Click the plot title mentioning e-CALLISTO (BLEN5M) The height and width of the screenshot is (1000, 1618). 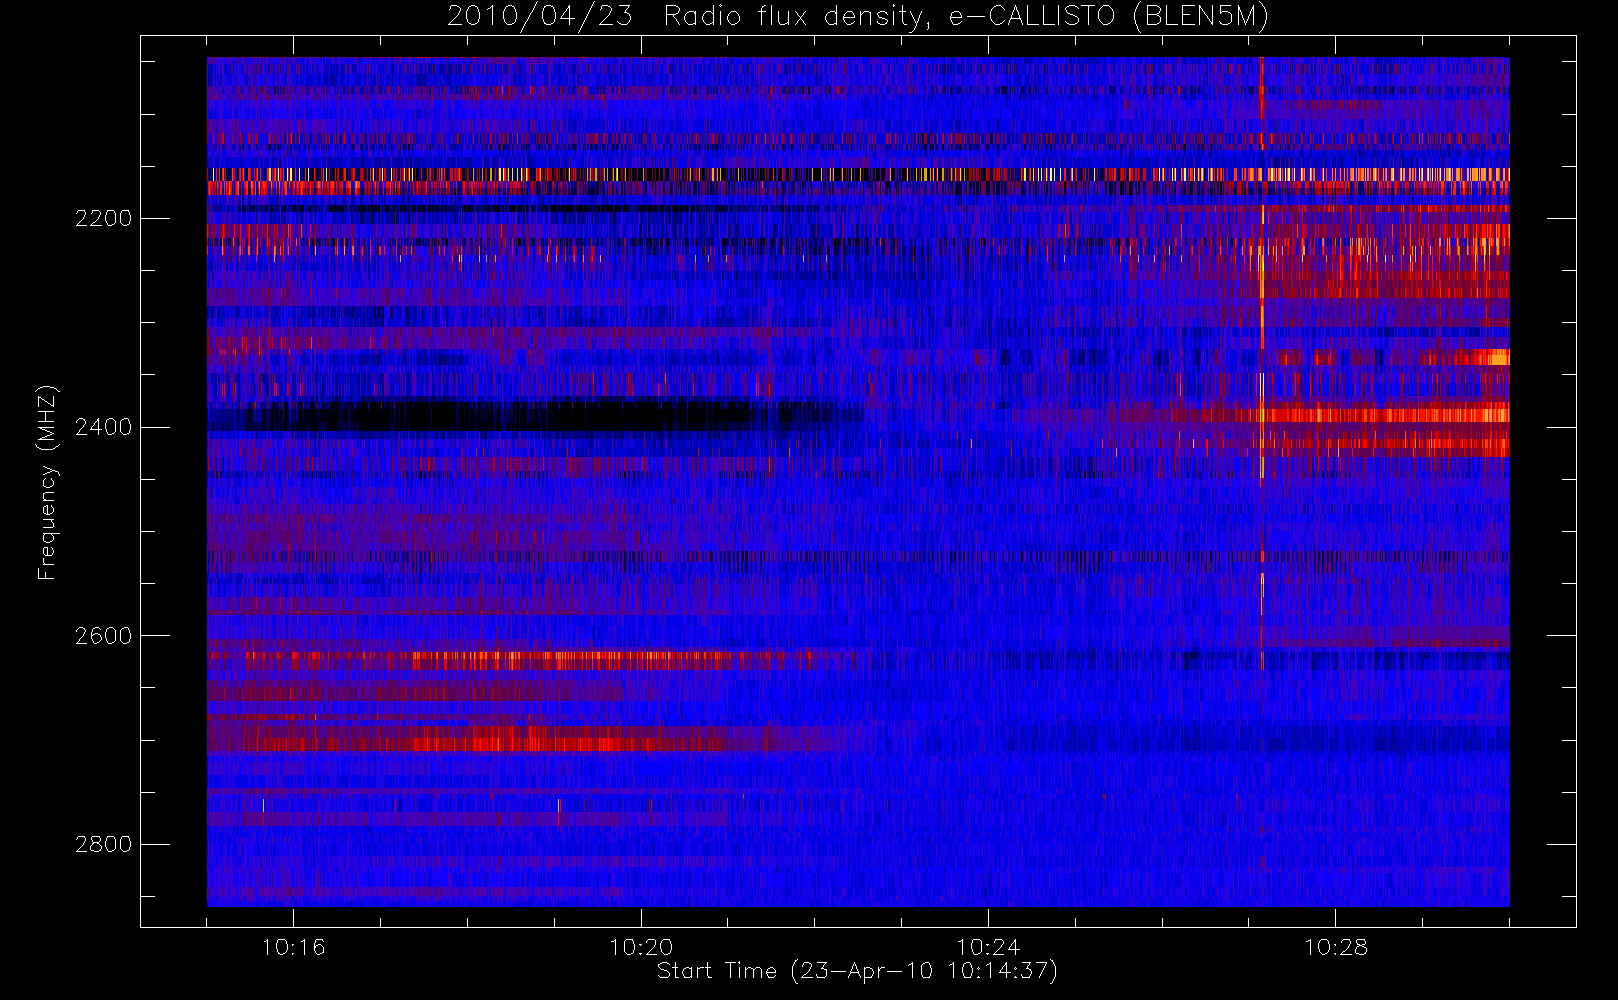coord(857,17)
